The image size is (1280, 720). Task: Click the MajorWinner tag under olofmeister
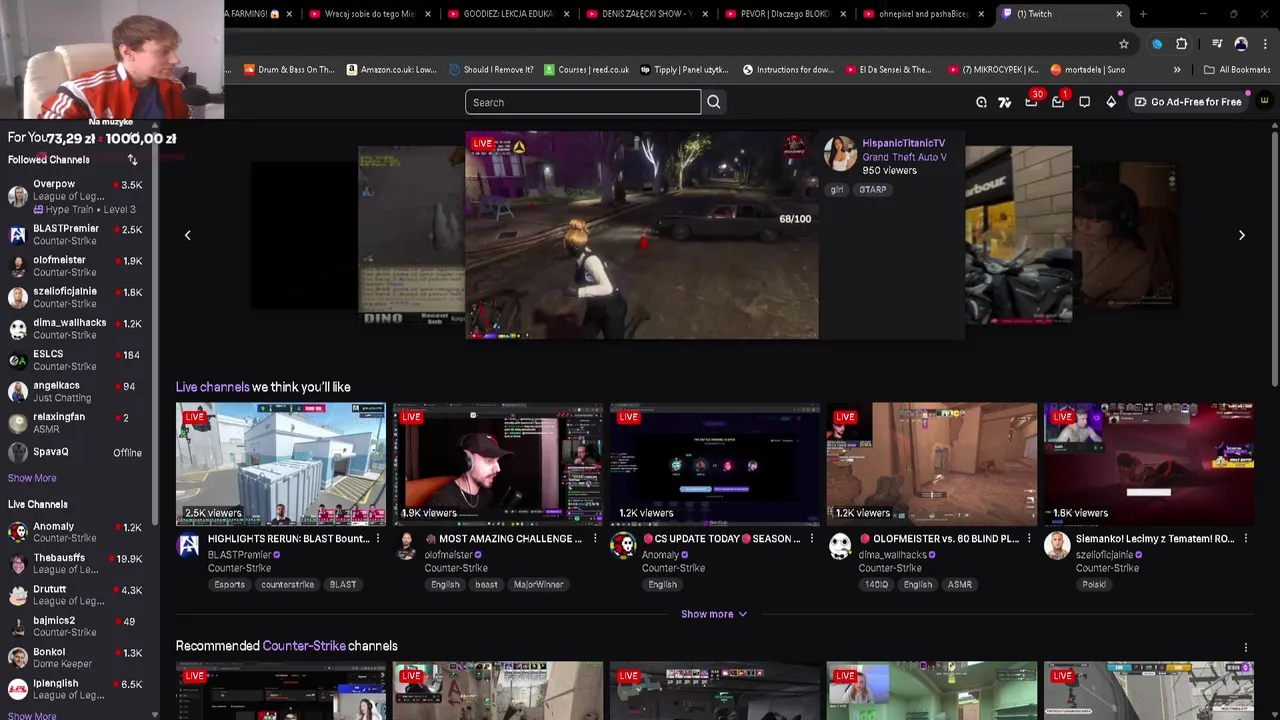click(539, 585)
